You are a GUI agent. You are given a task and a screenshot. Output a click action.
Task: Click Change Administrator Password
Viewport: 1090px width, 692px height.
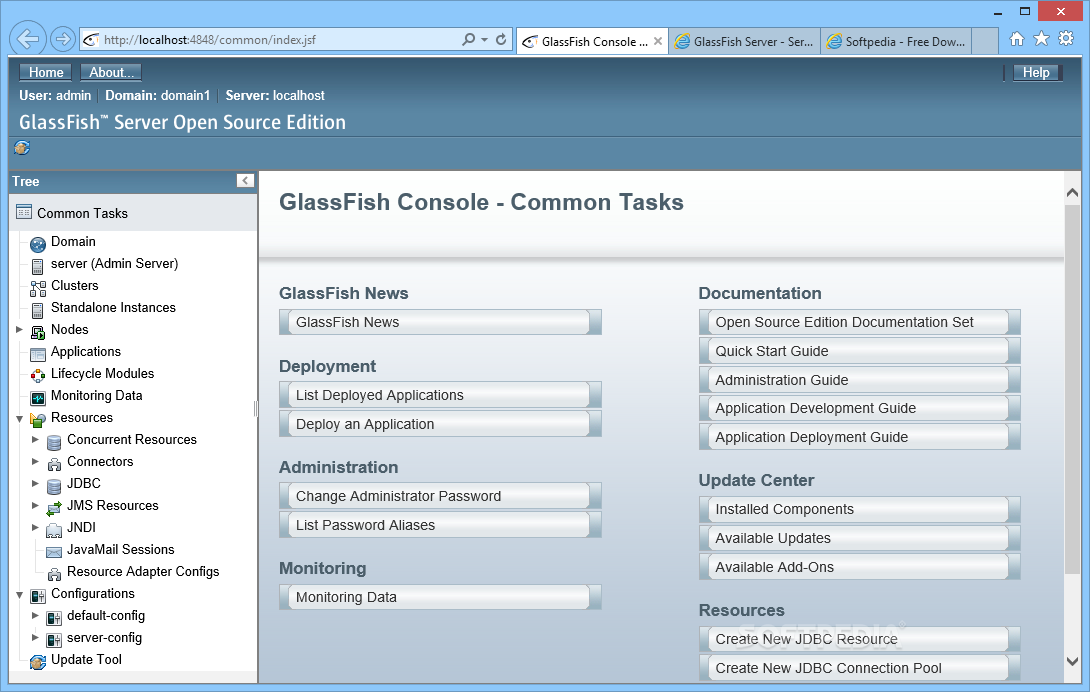[x=440, y=496]
